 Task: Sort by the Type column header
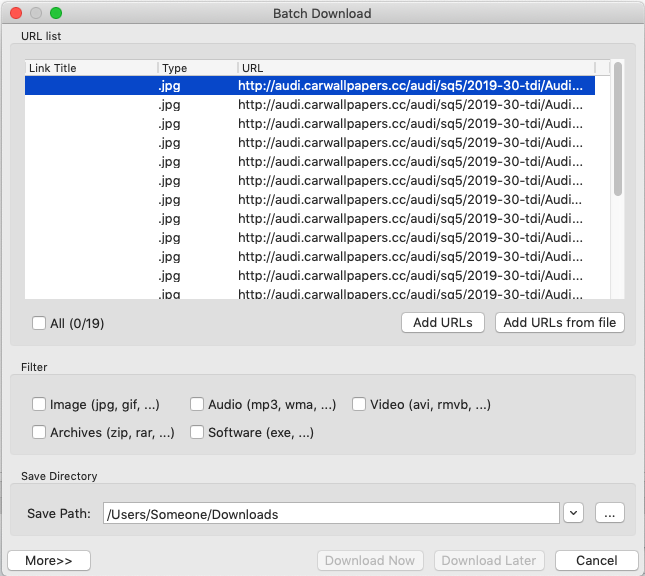tap(197, 68)
